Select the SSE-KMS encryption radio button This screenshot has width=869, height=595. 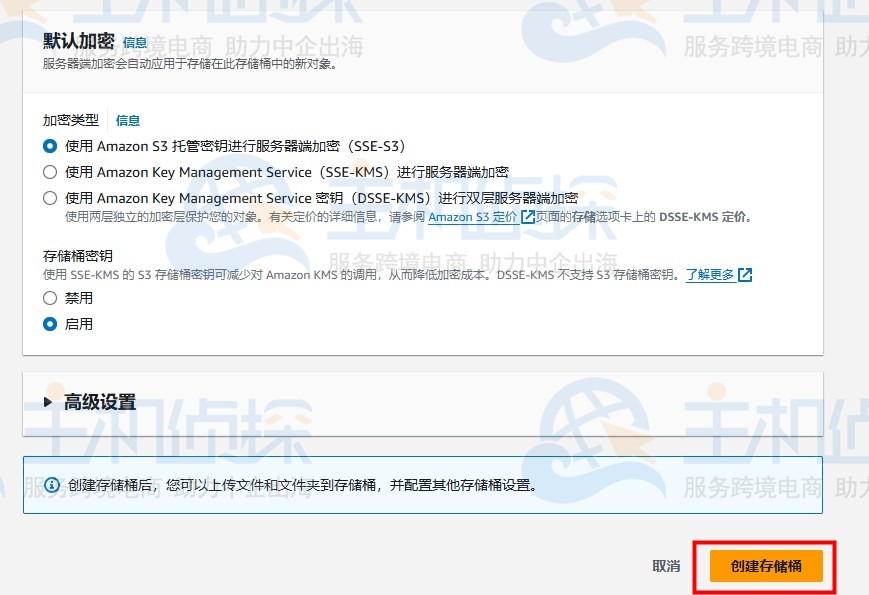[x=50, y=171]
